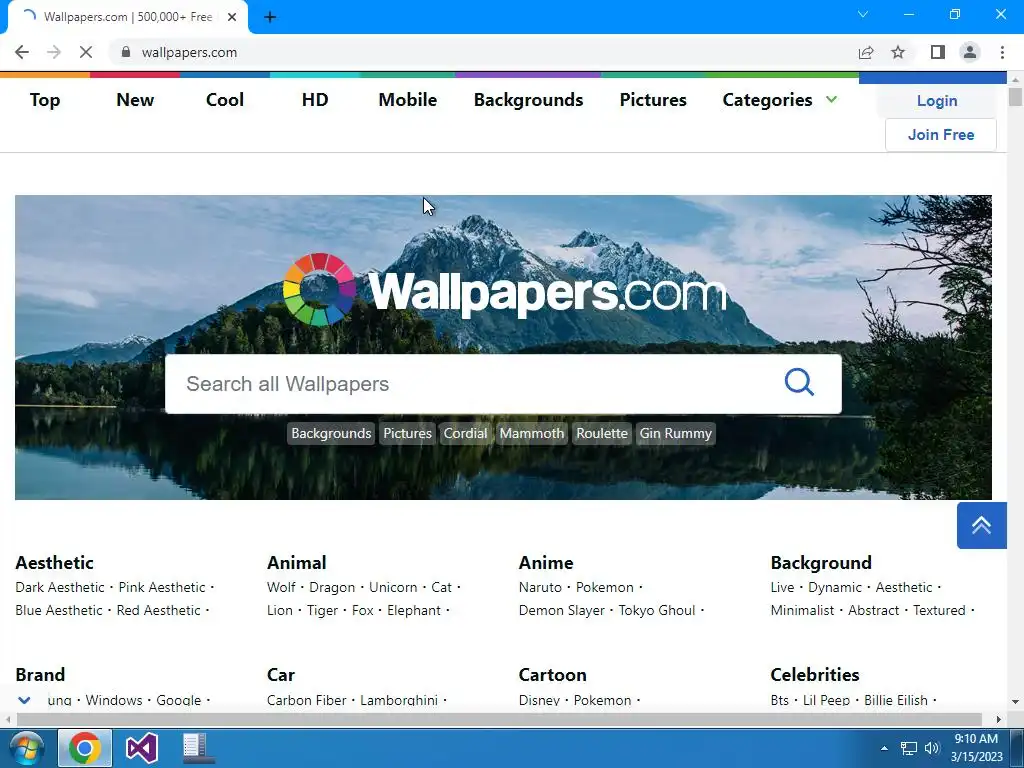
Task: Open a new tab
Action: click(270, 17)
